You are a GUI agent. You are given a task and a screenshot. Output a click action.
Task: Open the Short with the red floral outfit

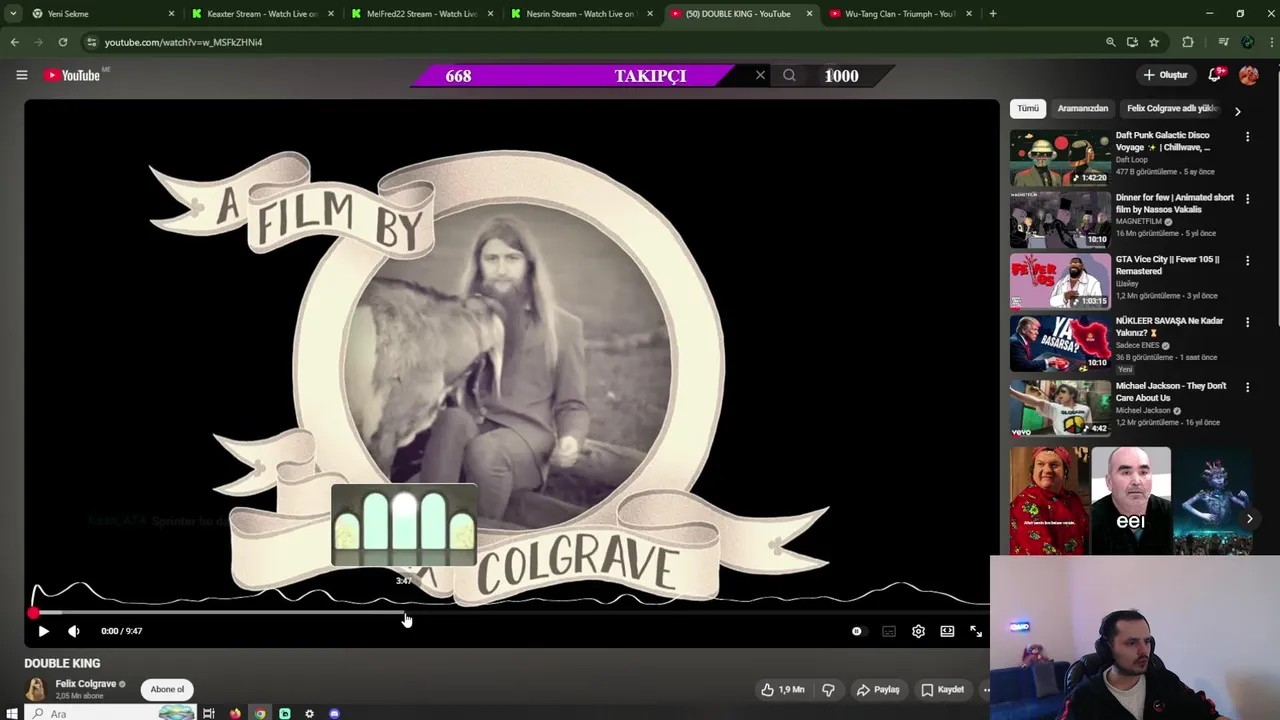click(1049, 501)
